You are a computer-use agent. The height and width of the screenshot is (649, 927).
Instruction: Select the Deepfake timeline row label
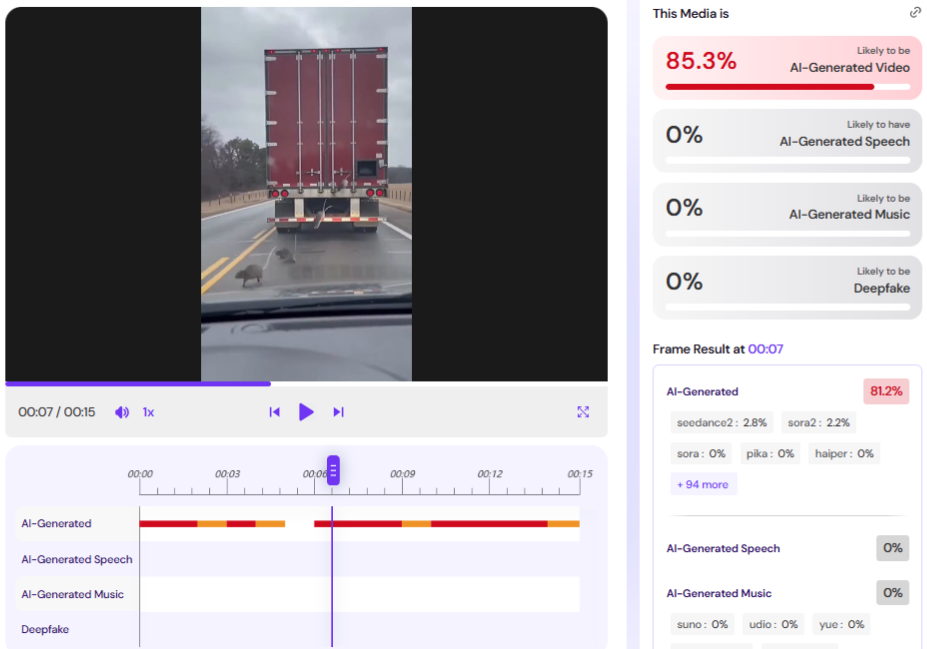pyautogui.click(x=45, y=629)
